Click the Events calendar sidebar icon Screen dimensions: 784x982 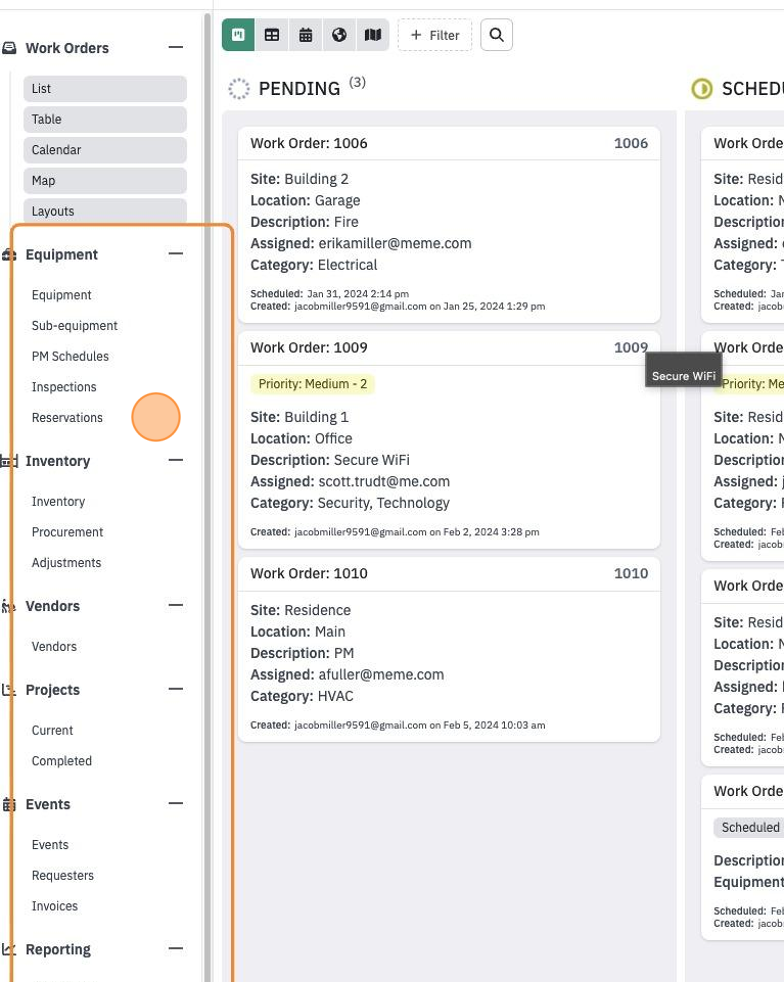[9, 804]
